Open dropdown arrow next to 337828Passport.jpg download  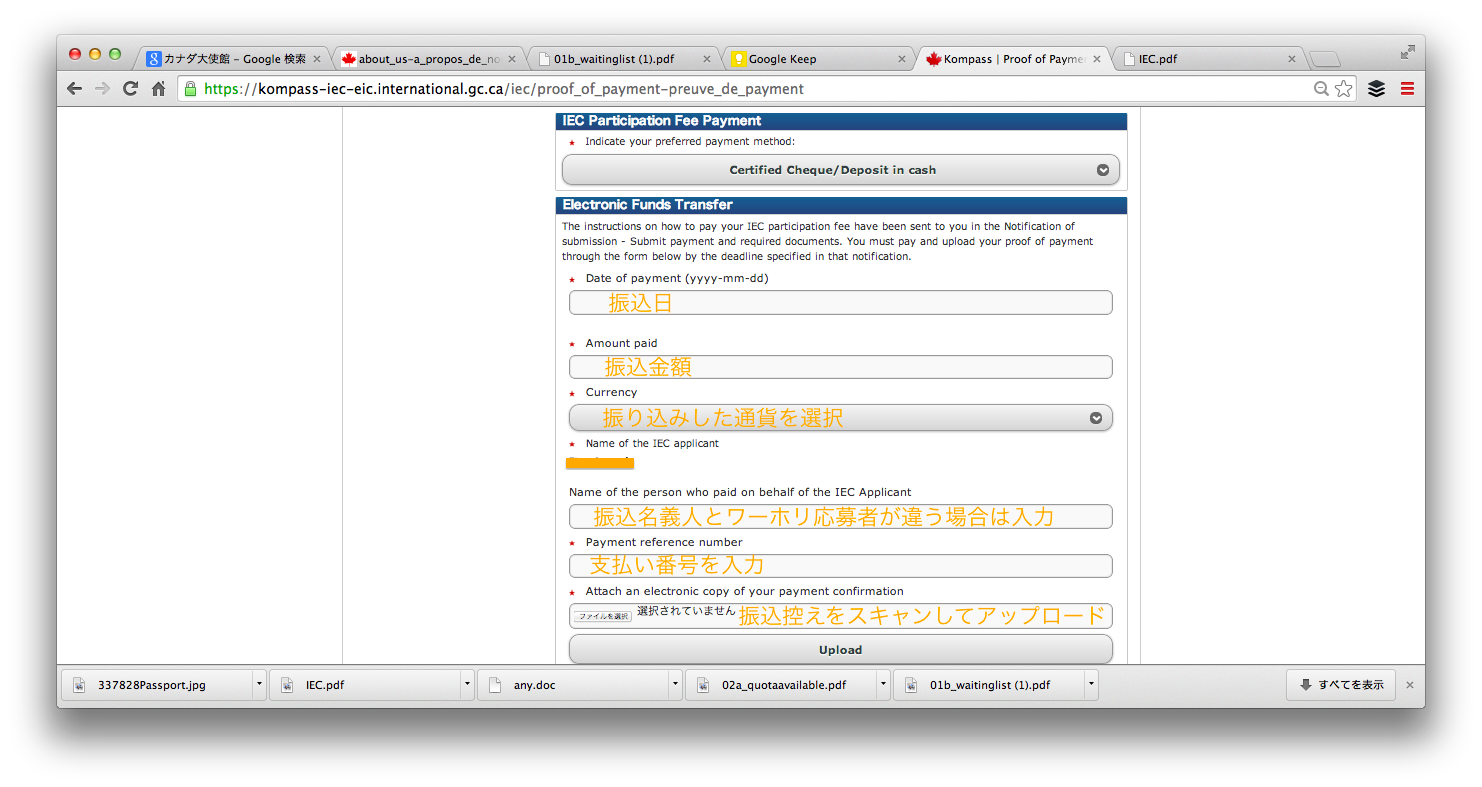(259, 685)
